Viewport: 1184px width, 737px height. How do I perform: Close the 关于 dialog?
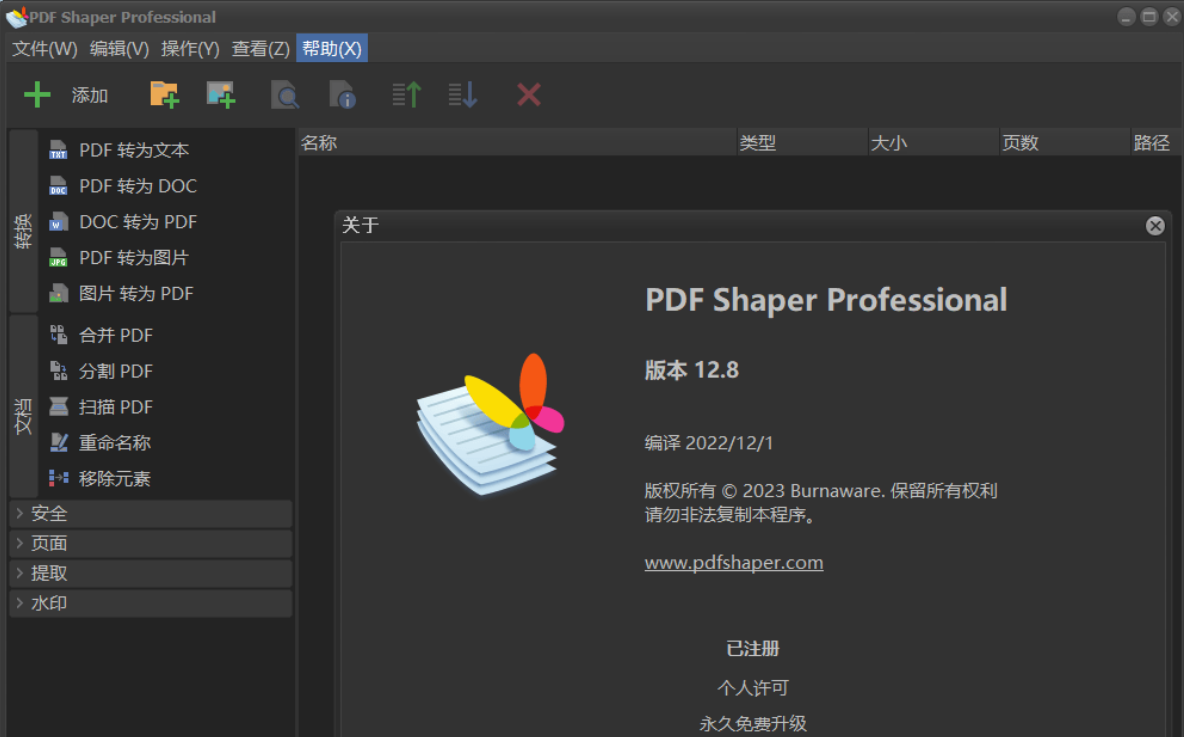pyautogui.click(x=1155, y=225)
